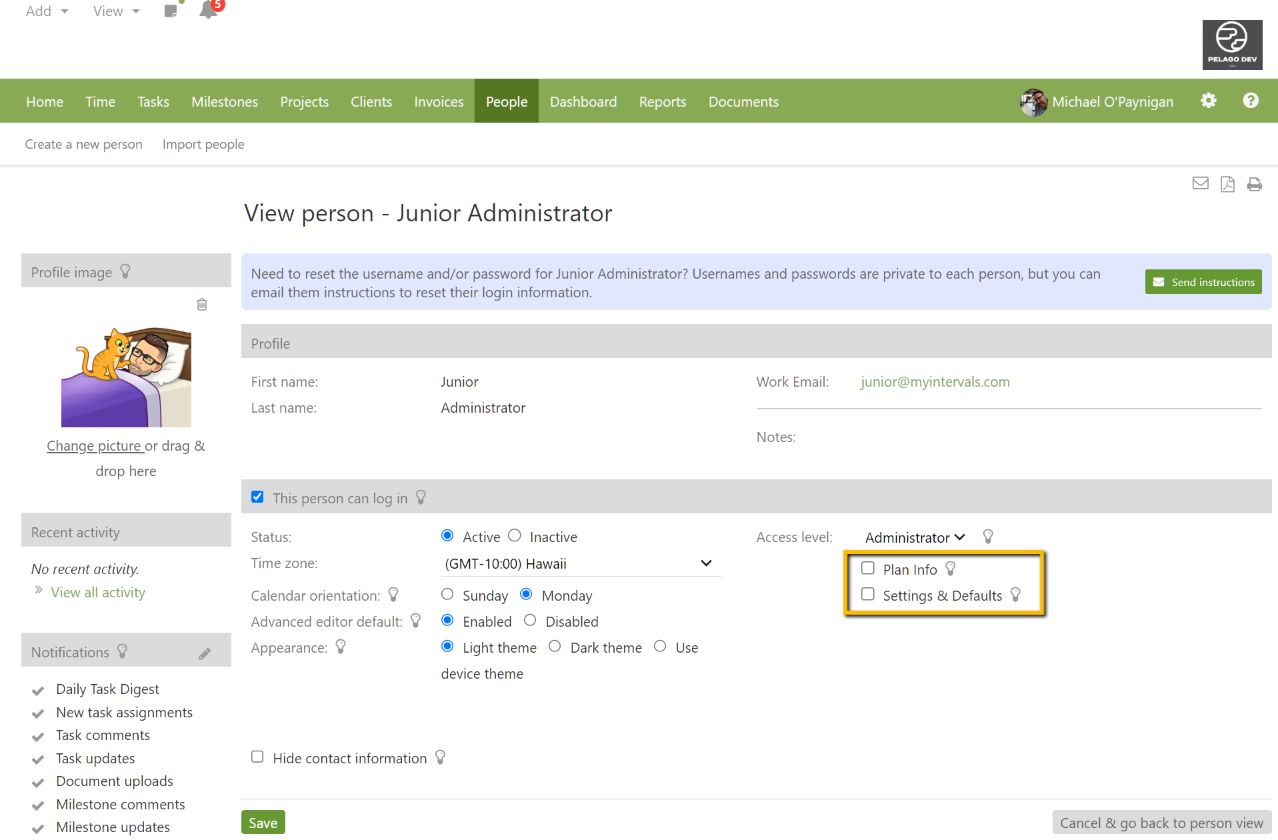Select the Inactive status radio button

[x=515, y=536]
